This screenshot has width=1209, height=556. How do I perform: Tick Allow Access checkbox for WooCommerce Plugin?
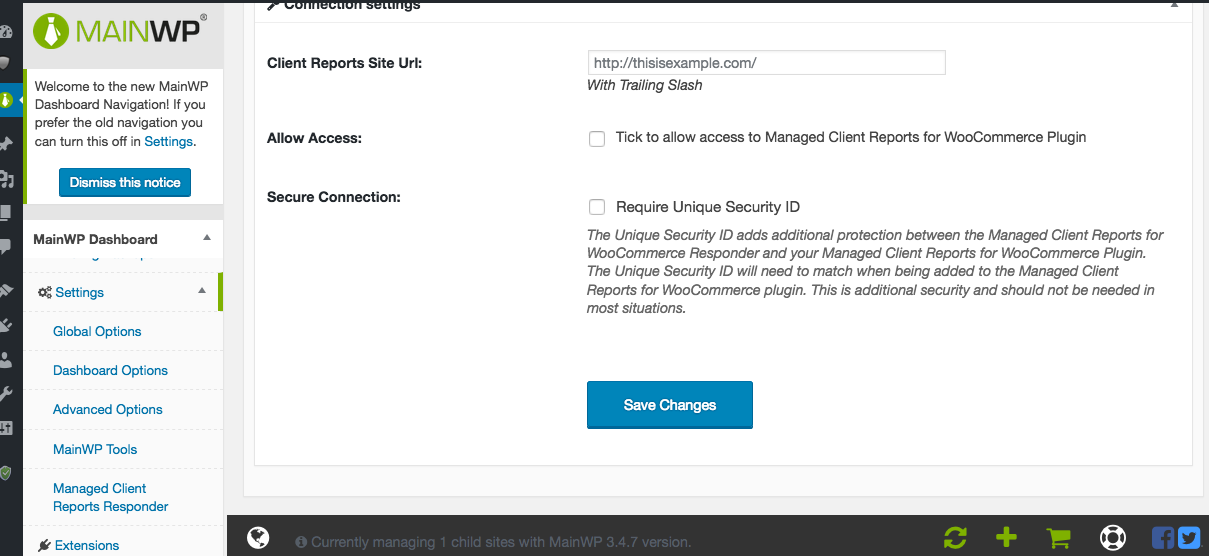pos(597,139)
